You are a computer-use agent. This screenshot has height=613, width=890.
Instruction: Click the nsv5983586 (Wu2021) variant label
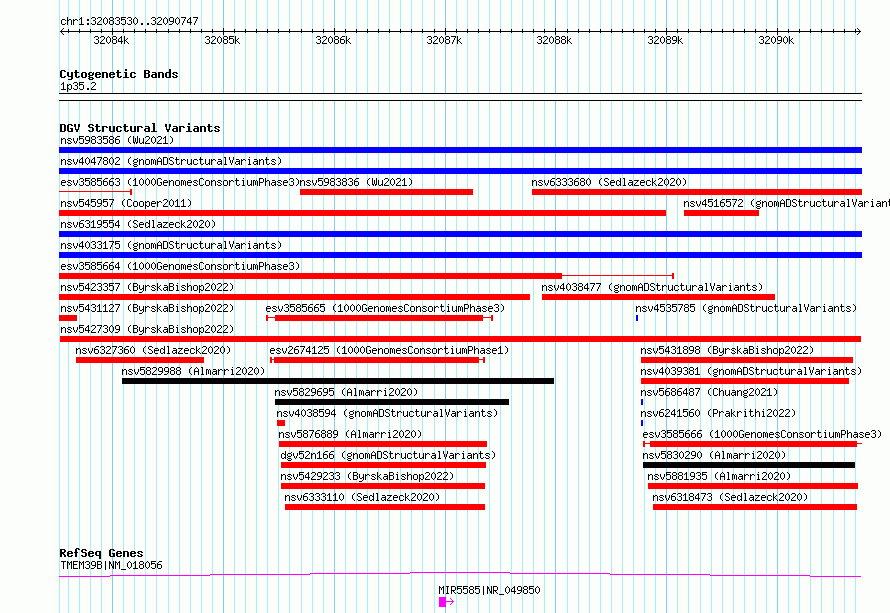[x=117, y=140]
